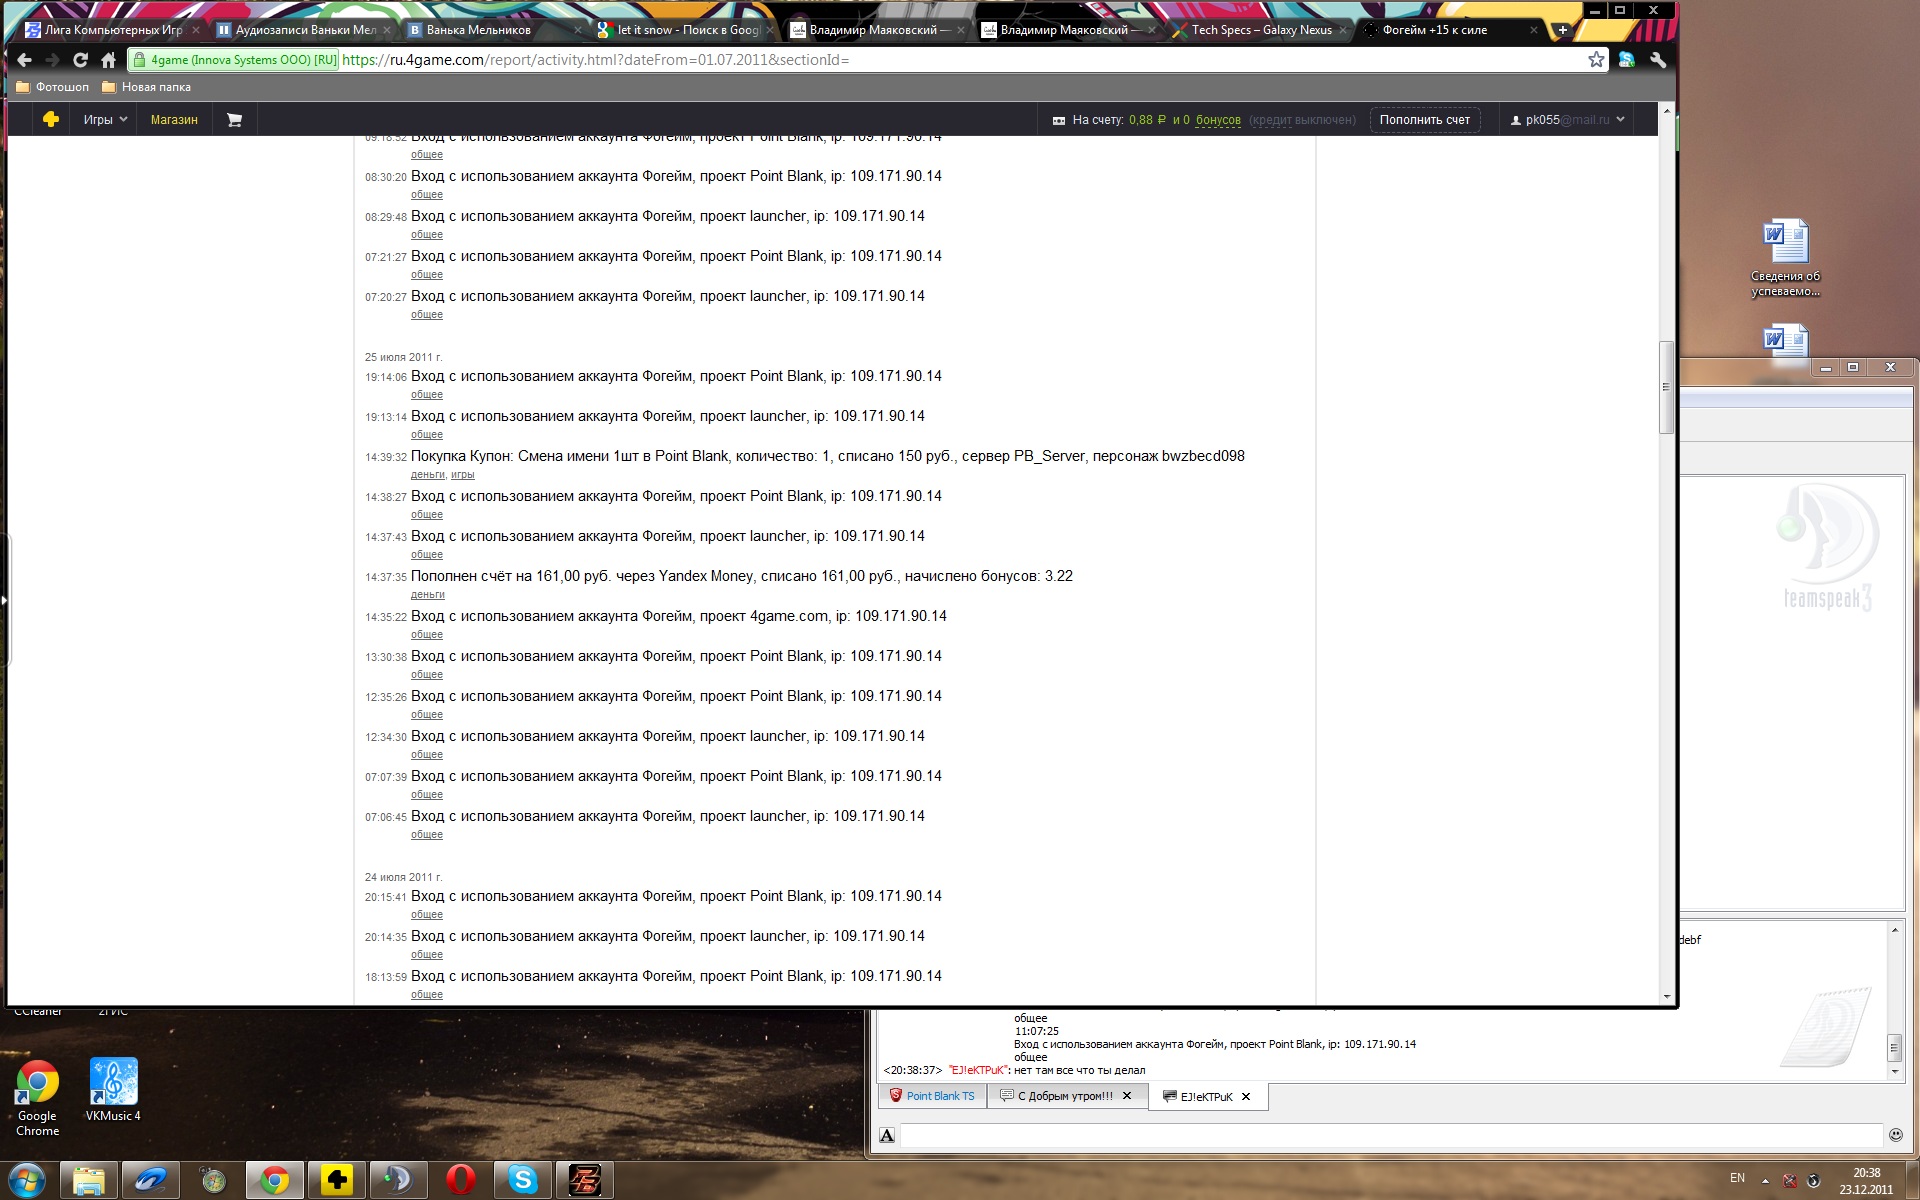The width and height of the screenshot is (1920, 1200).
Task: Bookmark this page with the star icon
Action: coord(1596,60)
